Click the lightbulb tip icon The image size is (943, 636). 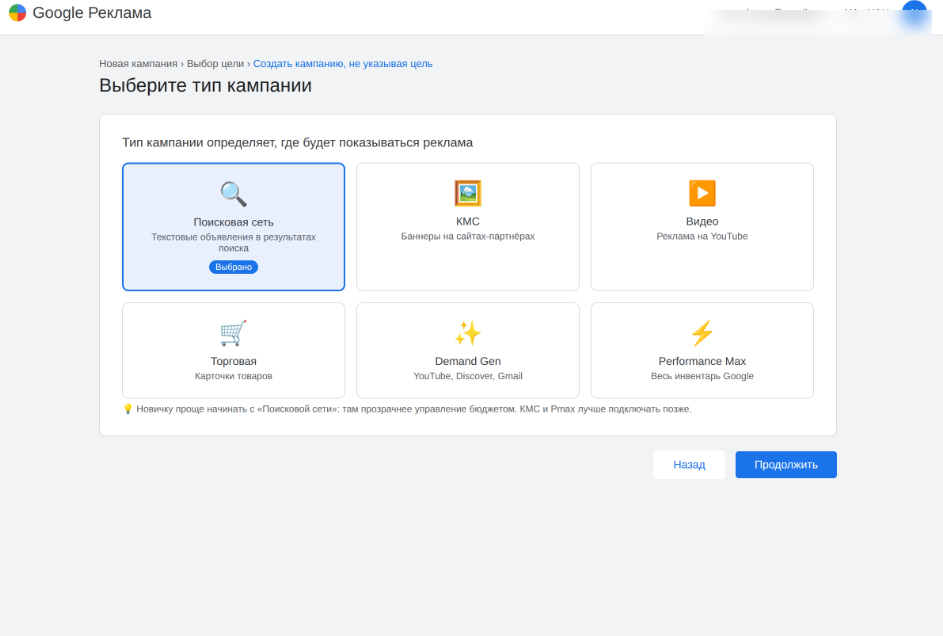click(x=127, y=409)
